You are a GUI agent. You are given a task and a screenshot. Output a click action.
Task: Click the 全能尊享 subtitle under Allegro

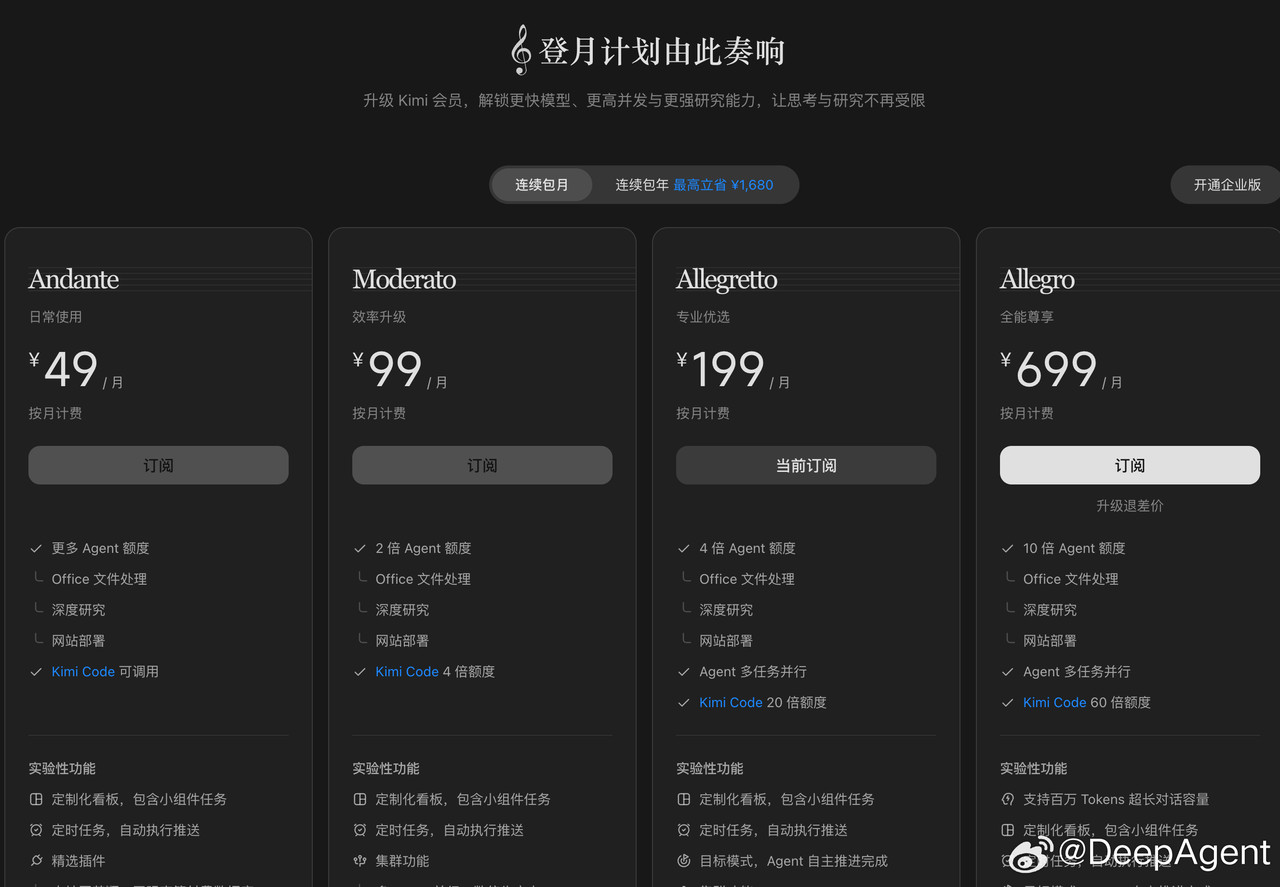1028,317
